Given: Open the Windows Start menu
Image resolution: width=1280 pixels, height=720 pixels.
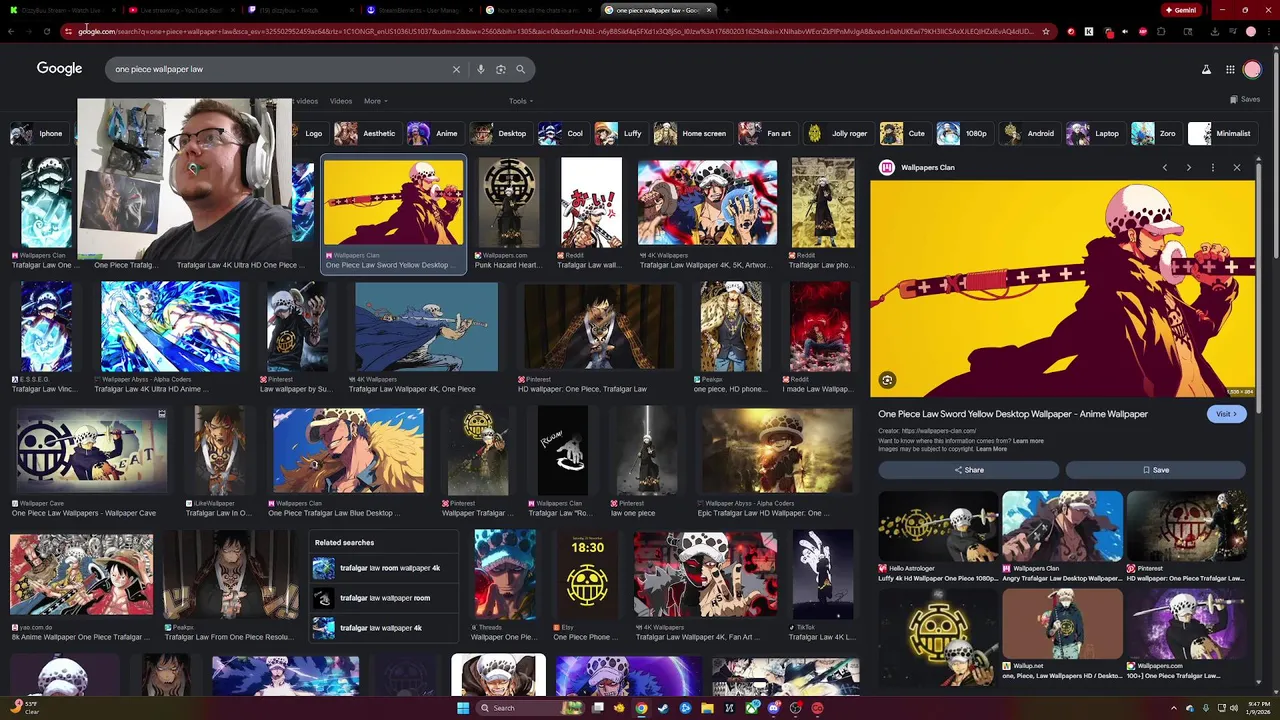Looking at the screenshot, I should pos(462,708).
